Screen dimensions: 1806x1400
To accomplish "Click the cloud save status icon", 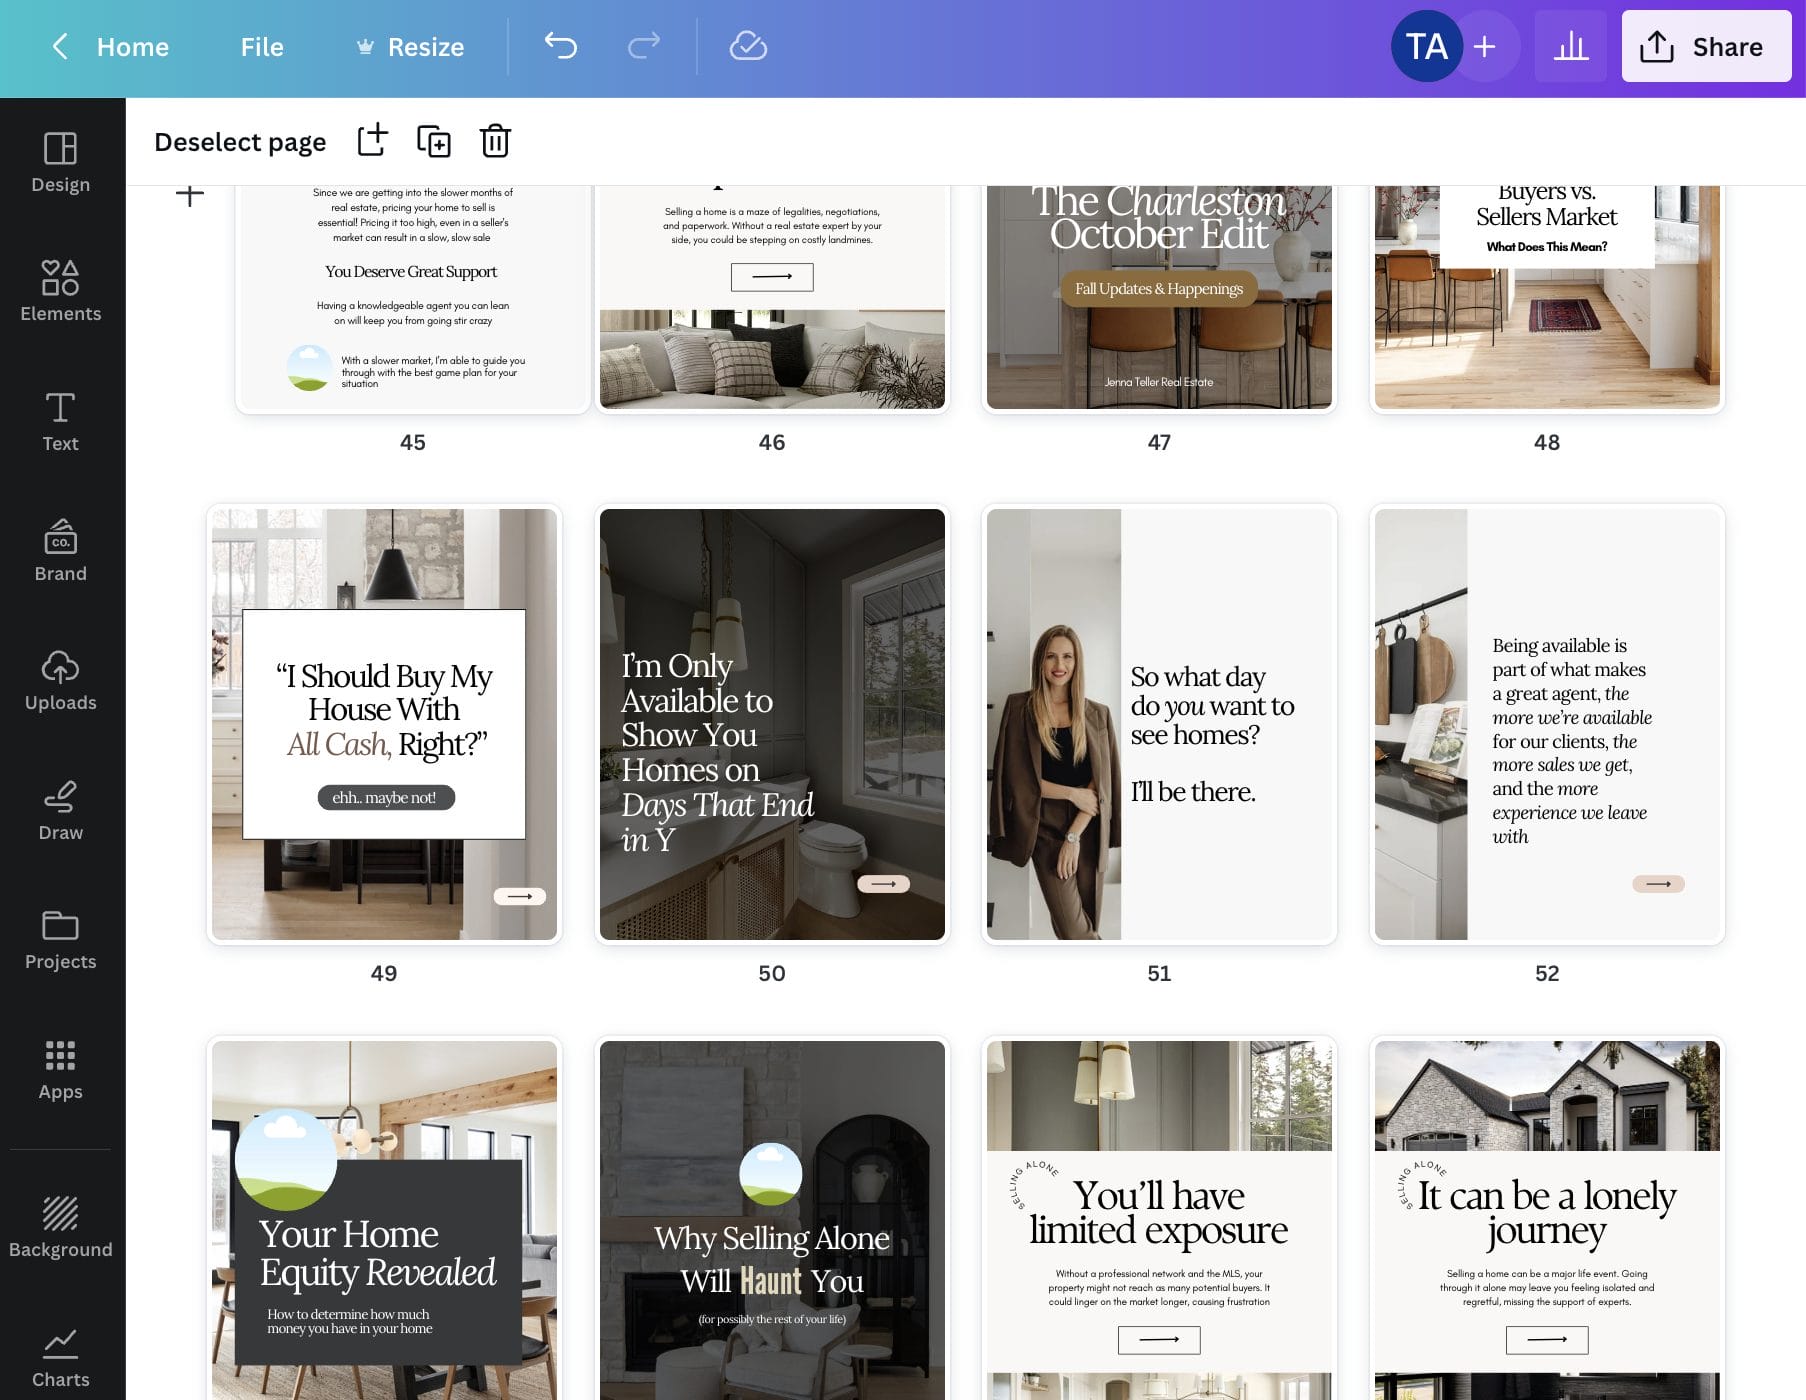I will [748, 46].
